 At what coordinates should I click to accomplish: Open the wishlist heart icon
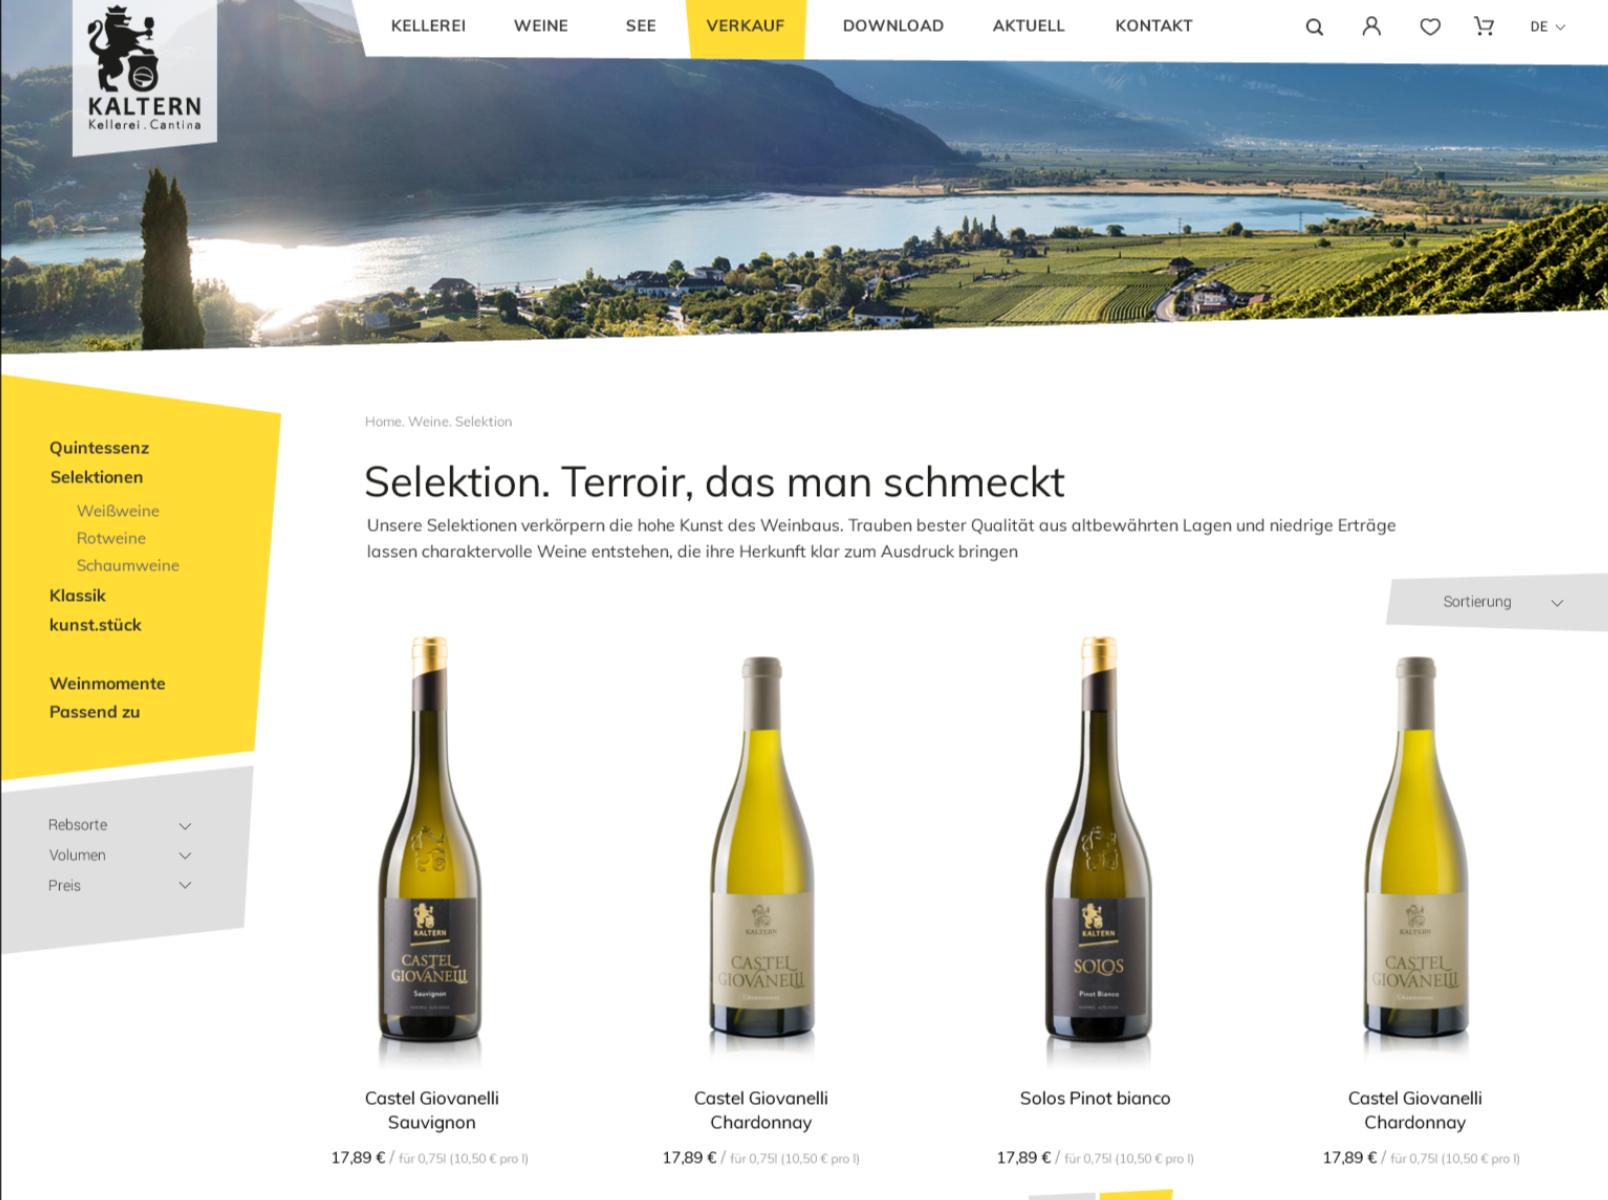pyautogui.click(x=1430, y=27)
